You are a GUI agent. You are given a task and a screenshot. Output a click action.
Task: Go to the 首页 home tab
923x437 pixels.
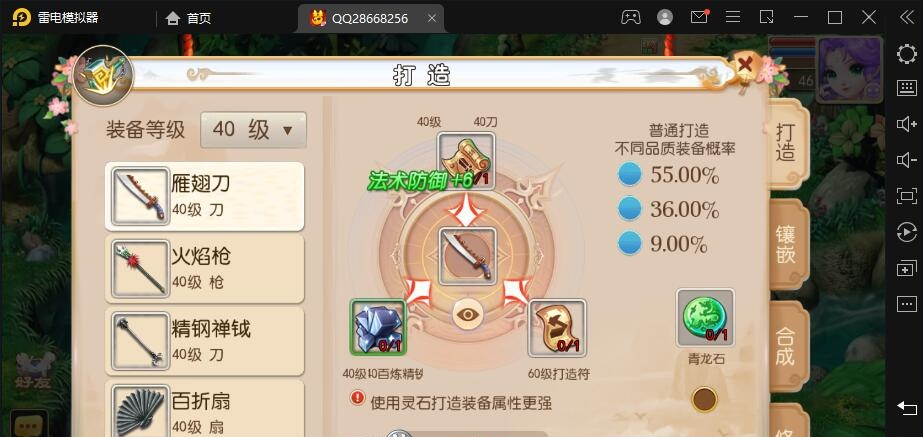[x=188, y=18]
